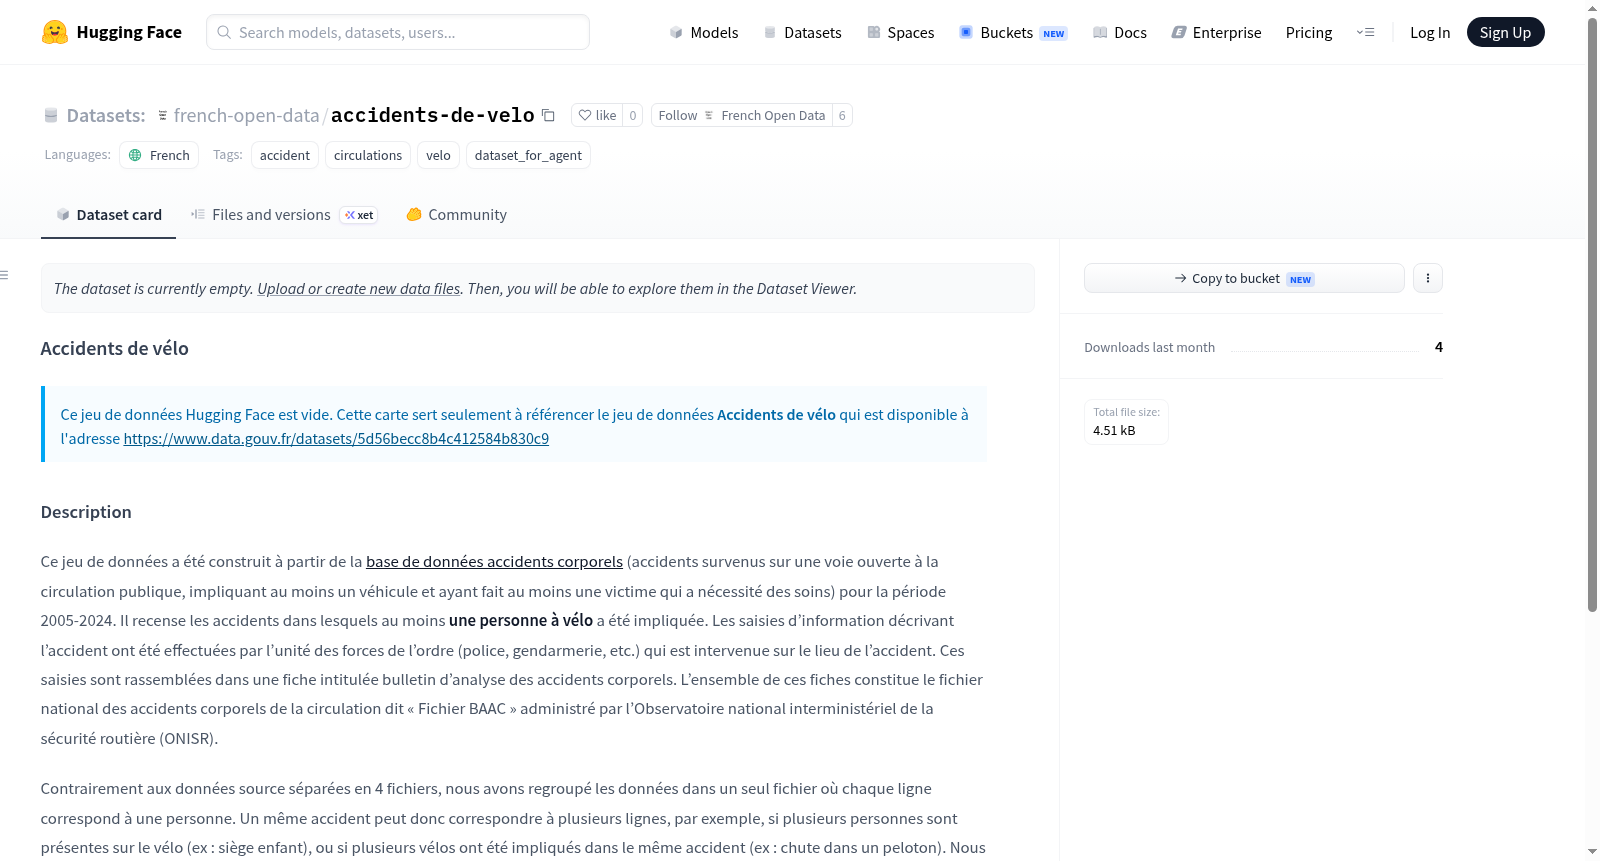Click Log In
The width and height of the screenshot is (1600, 861).
point(1430,32)
